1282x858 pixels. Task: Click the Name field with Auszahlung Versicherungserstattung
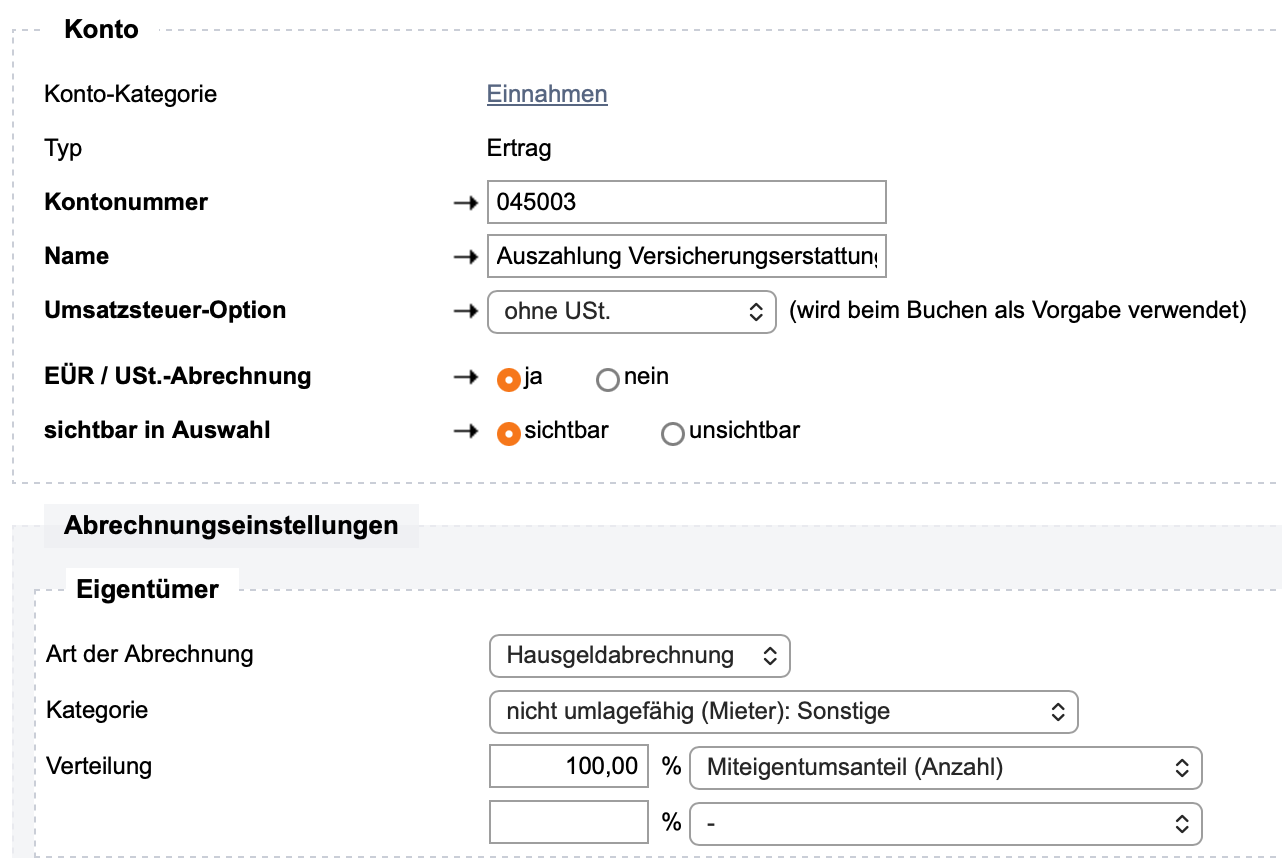pos(687,256)
